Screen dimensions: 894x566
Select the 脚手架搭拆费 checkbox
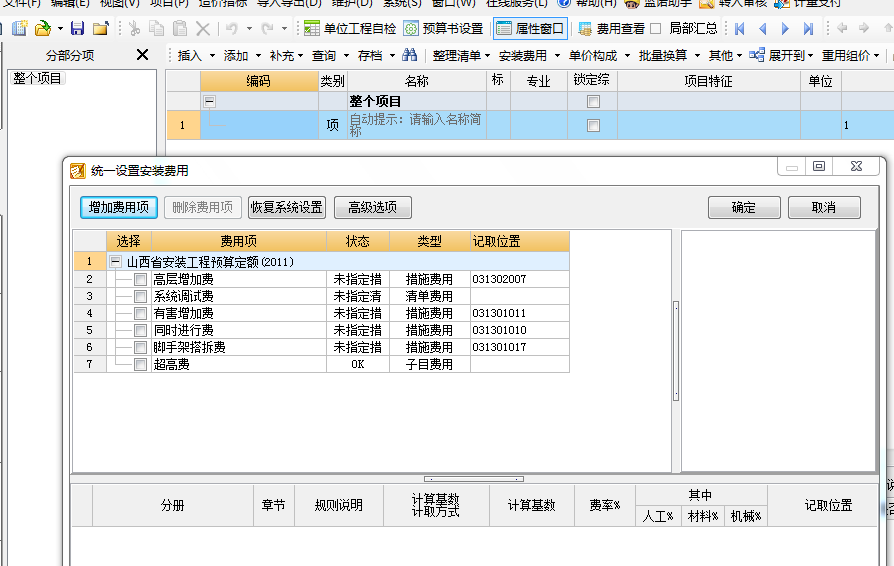(x=140, y=347)
